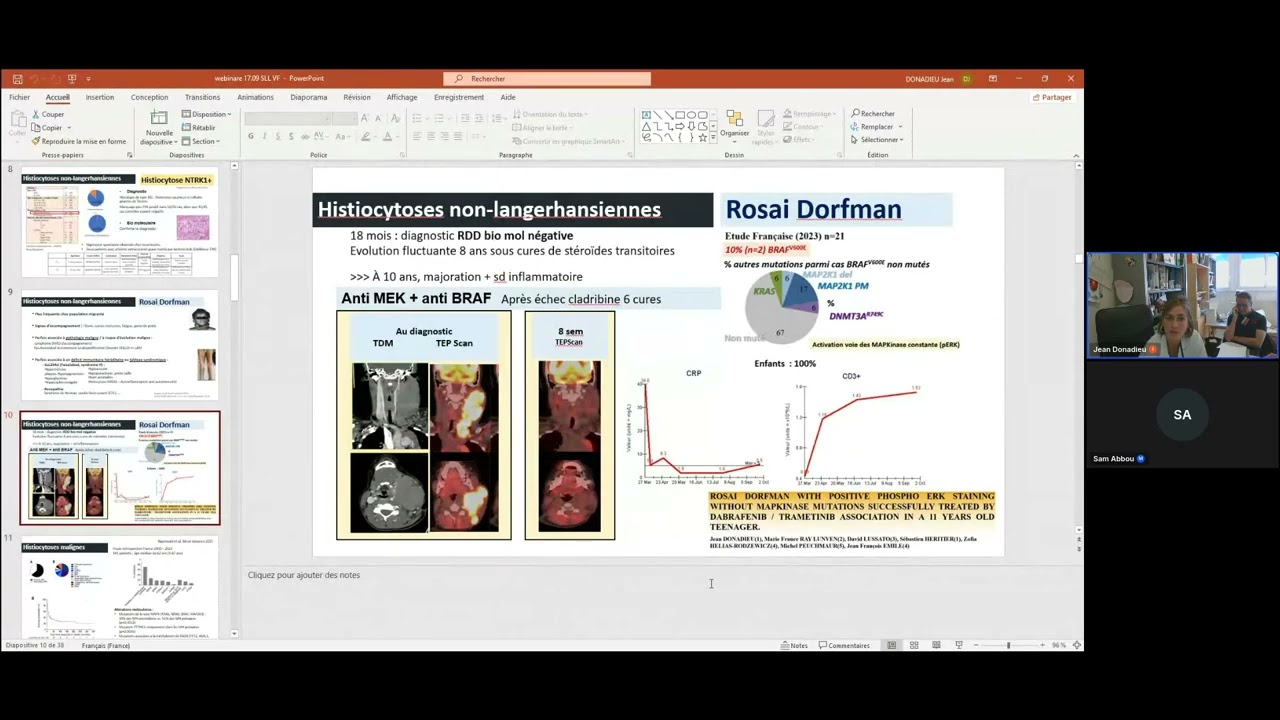
Task: Collapse the ribbon with the chevron
Action: pyautogui.click(x=1076, y=155)
